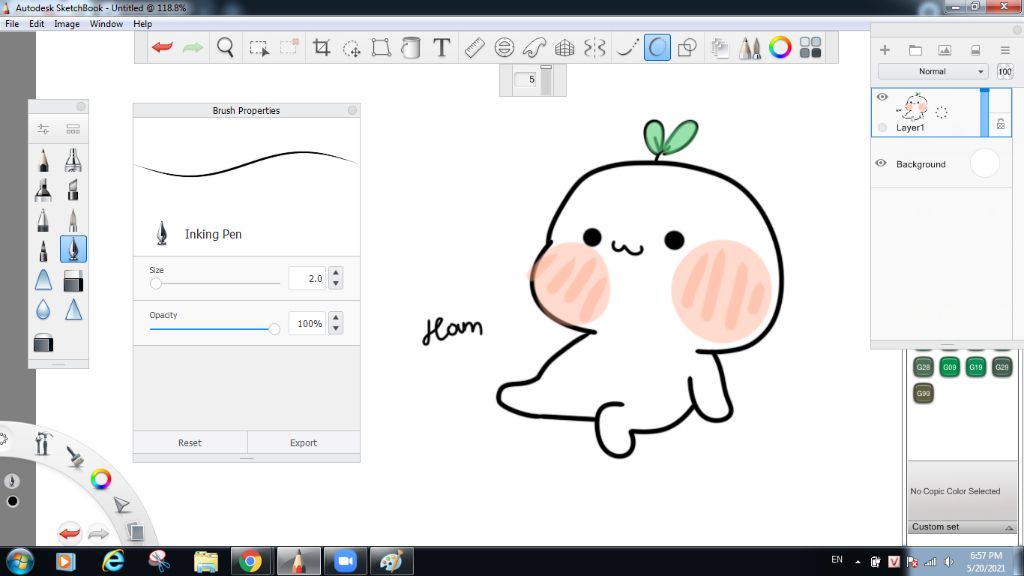Viewport: 1024px width, 576px height.
Task: Open the Brush Palette toolbar icon
Action: (750, 48)
